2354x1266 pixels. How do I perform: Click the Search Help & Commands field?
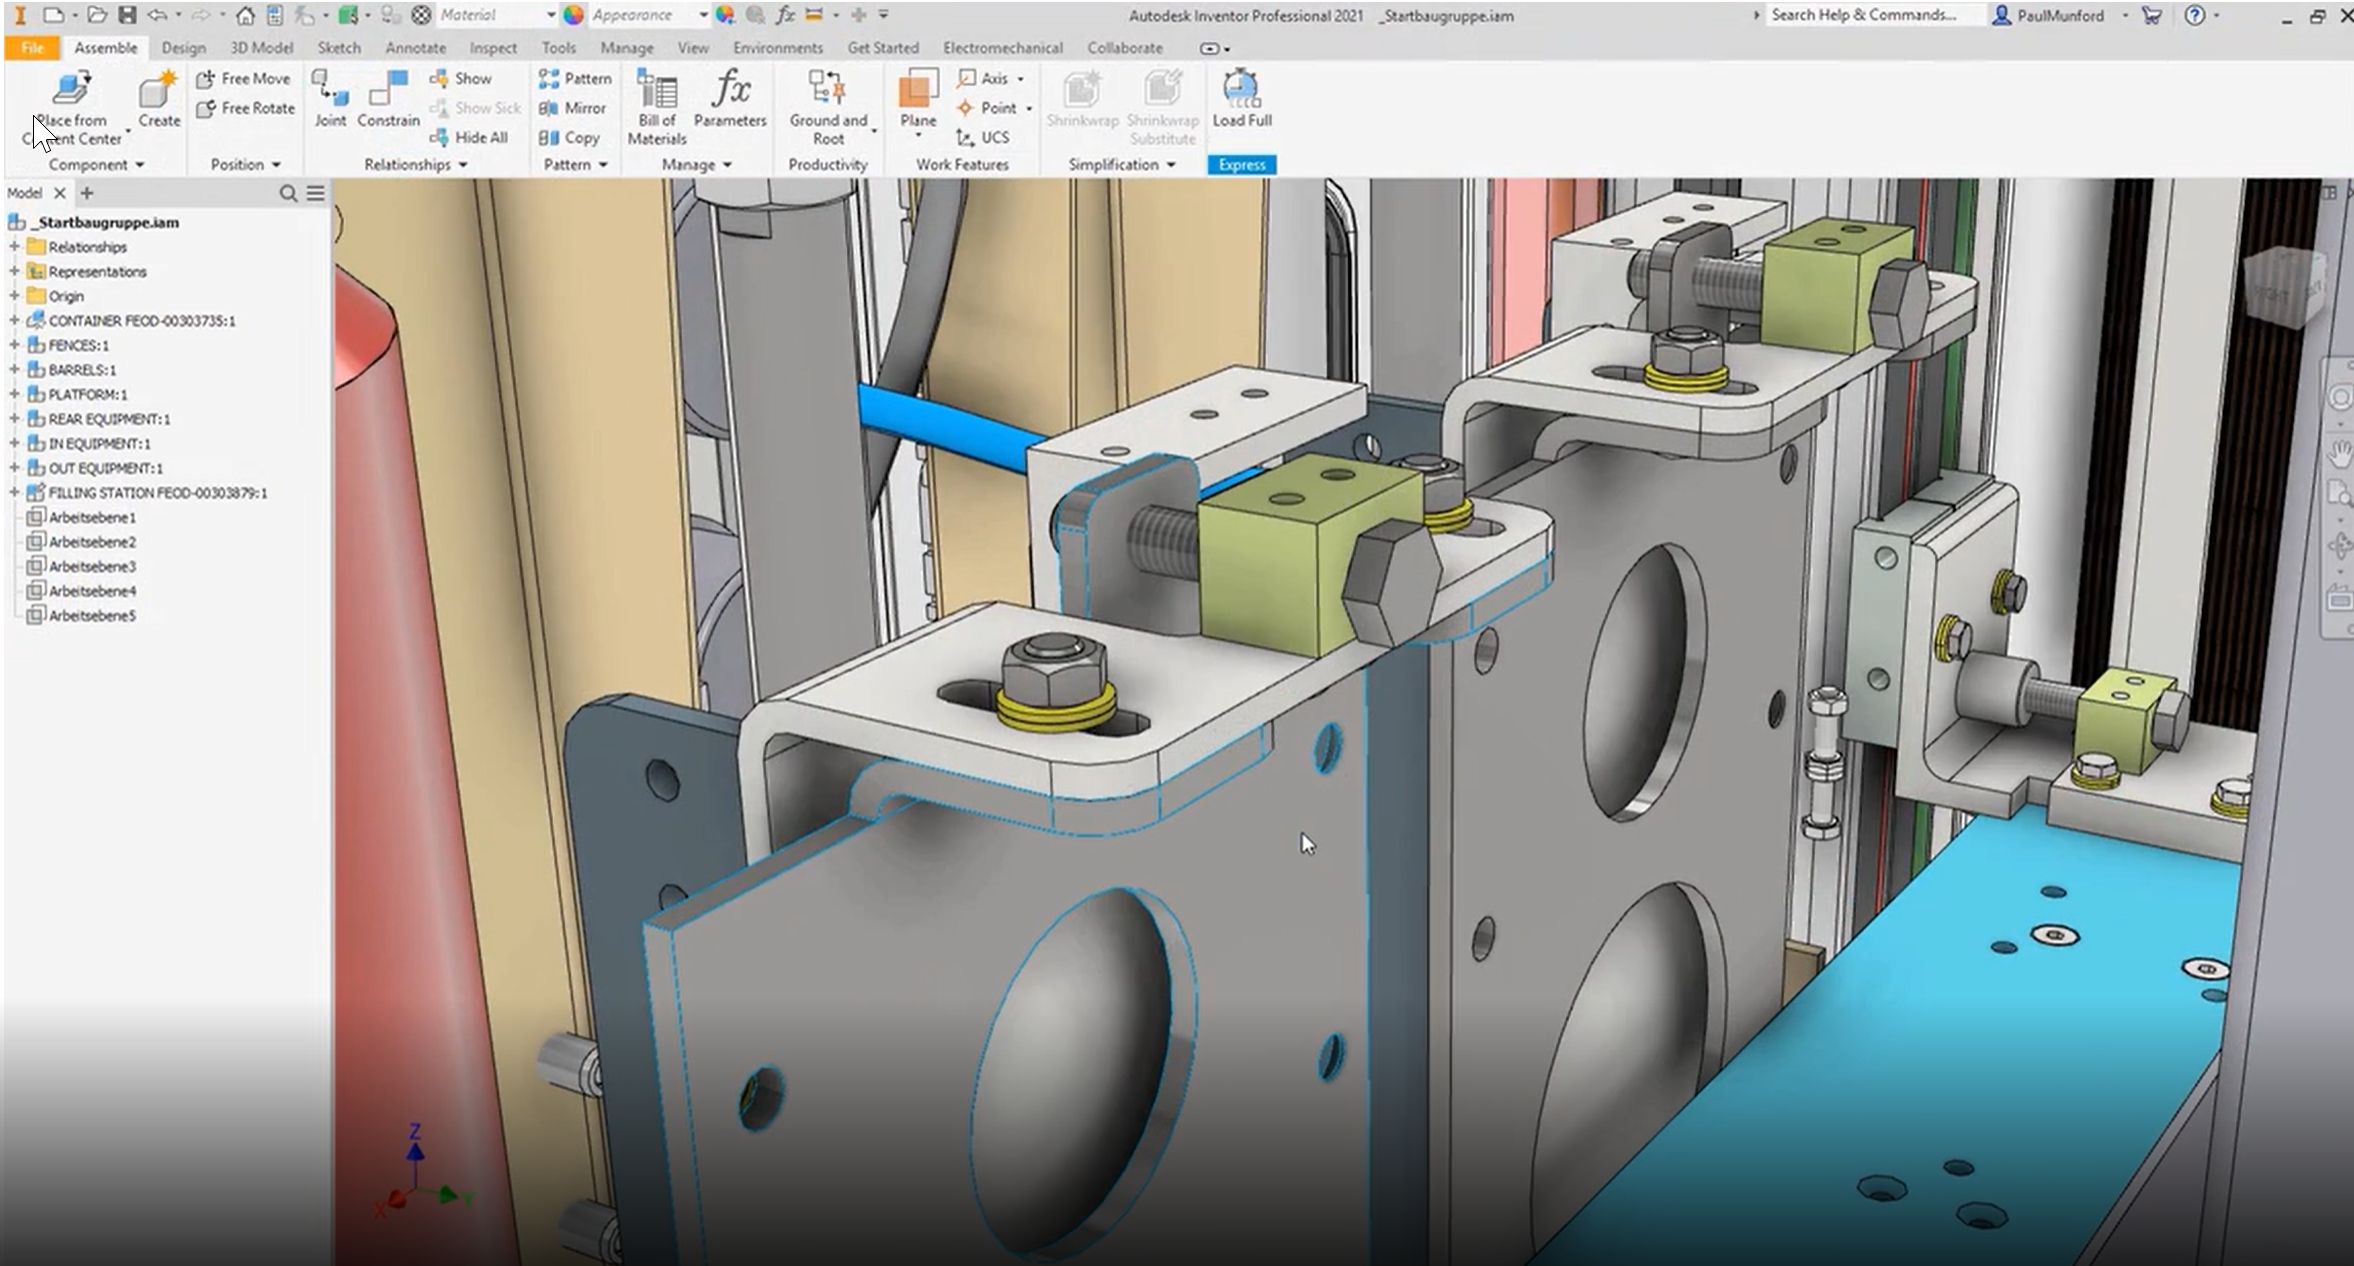pos(1866,15)
